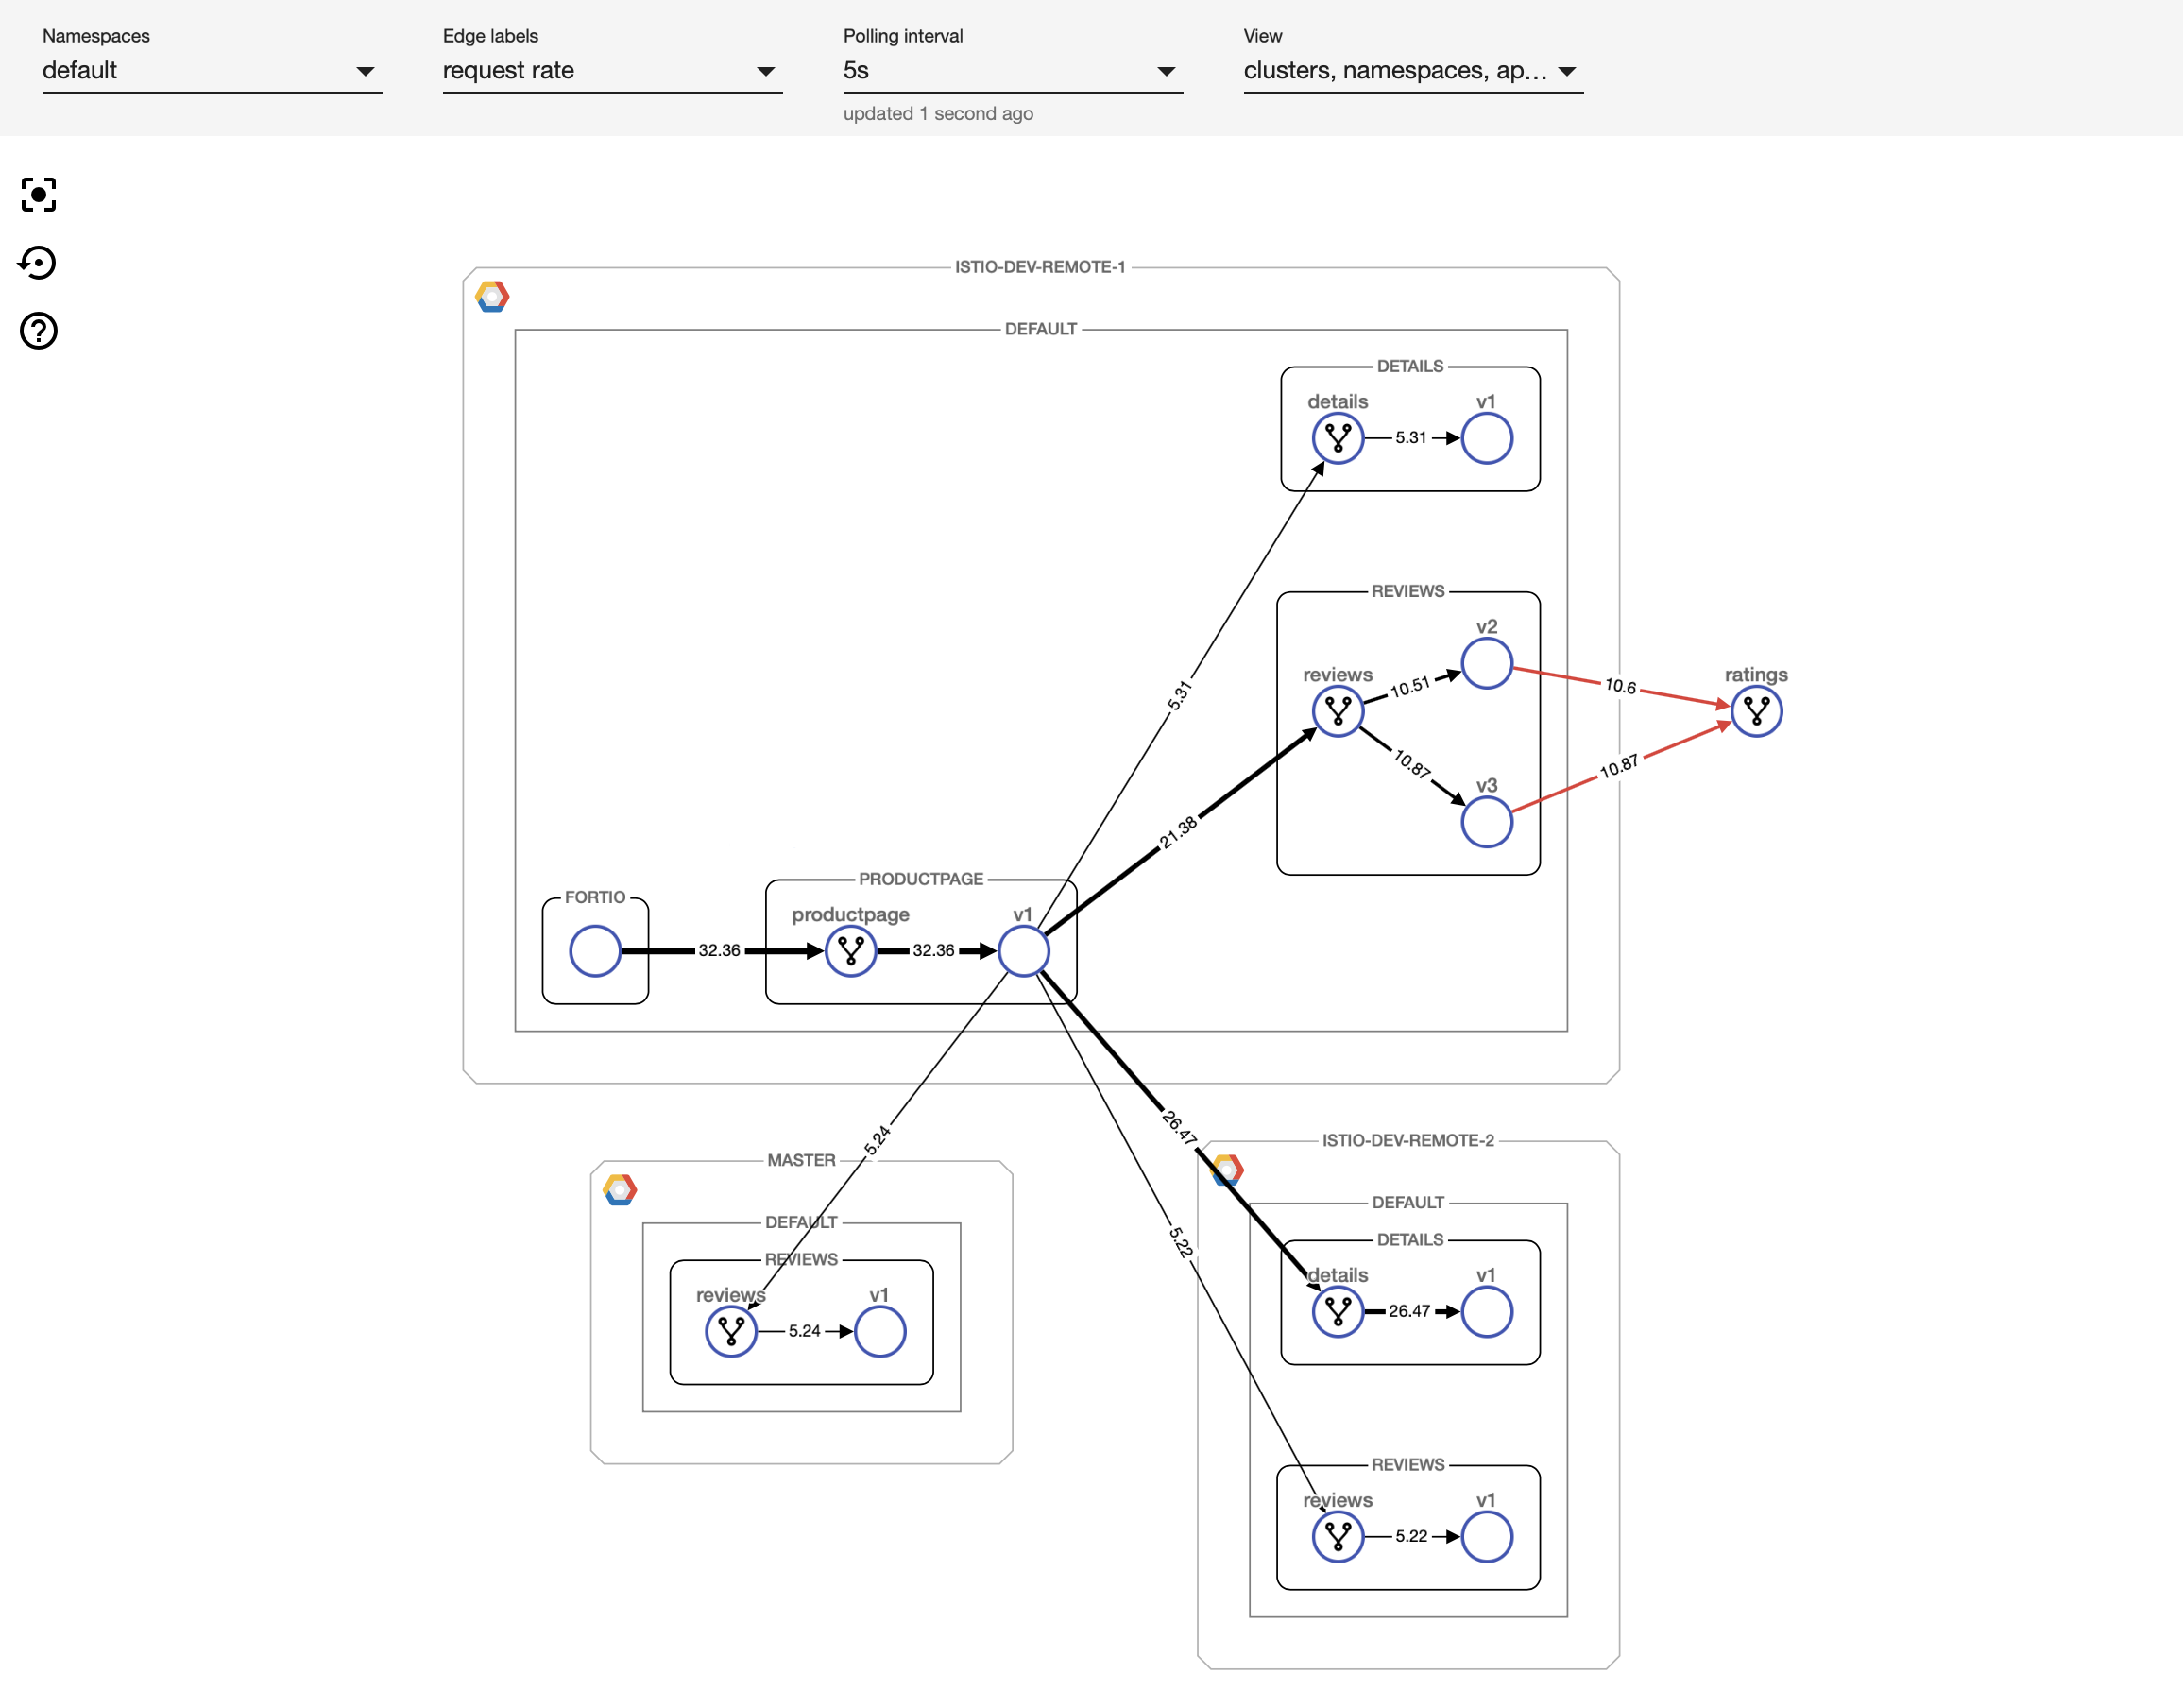Viewport: 2183px width, 1708px height.
Task: Click the productpage v1 workload node
Action: [1024, 950]
